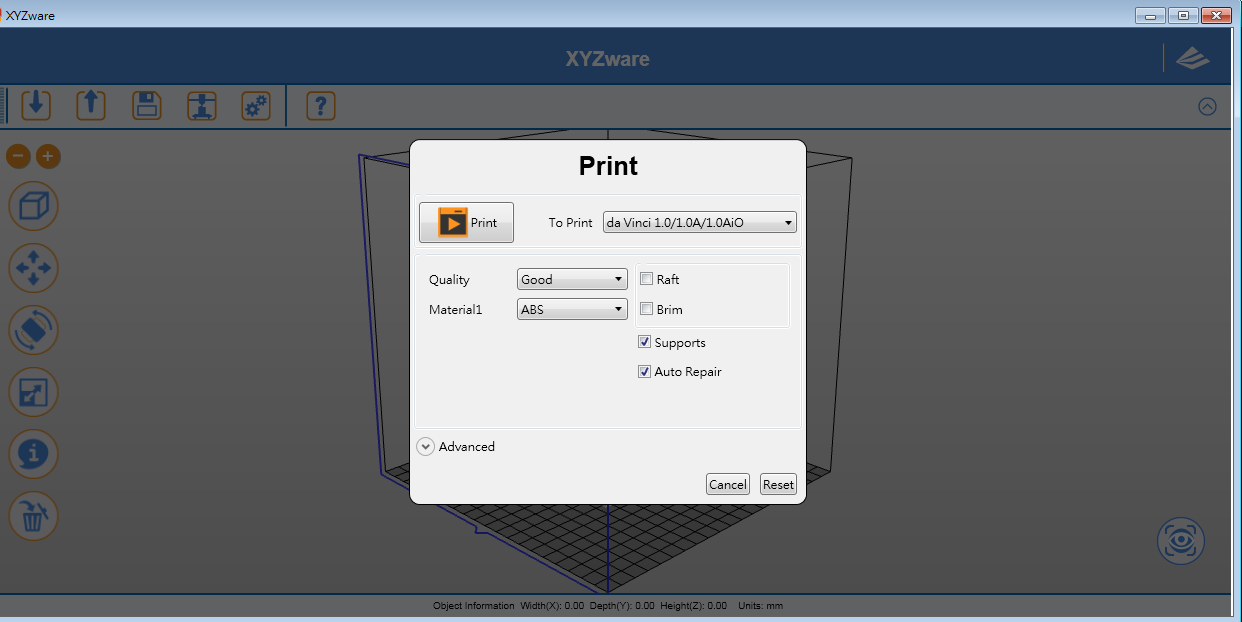This screenshot has height=622, width=1242.
Task: Open the Help question mark icon
Action: 320,105
